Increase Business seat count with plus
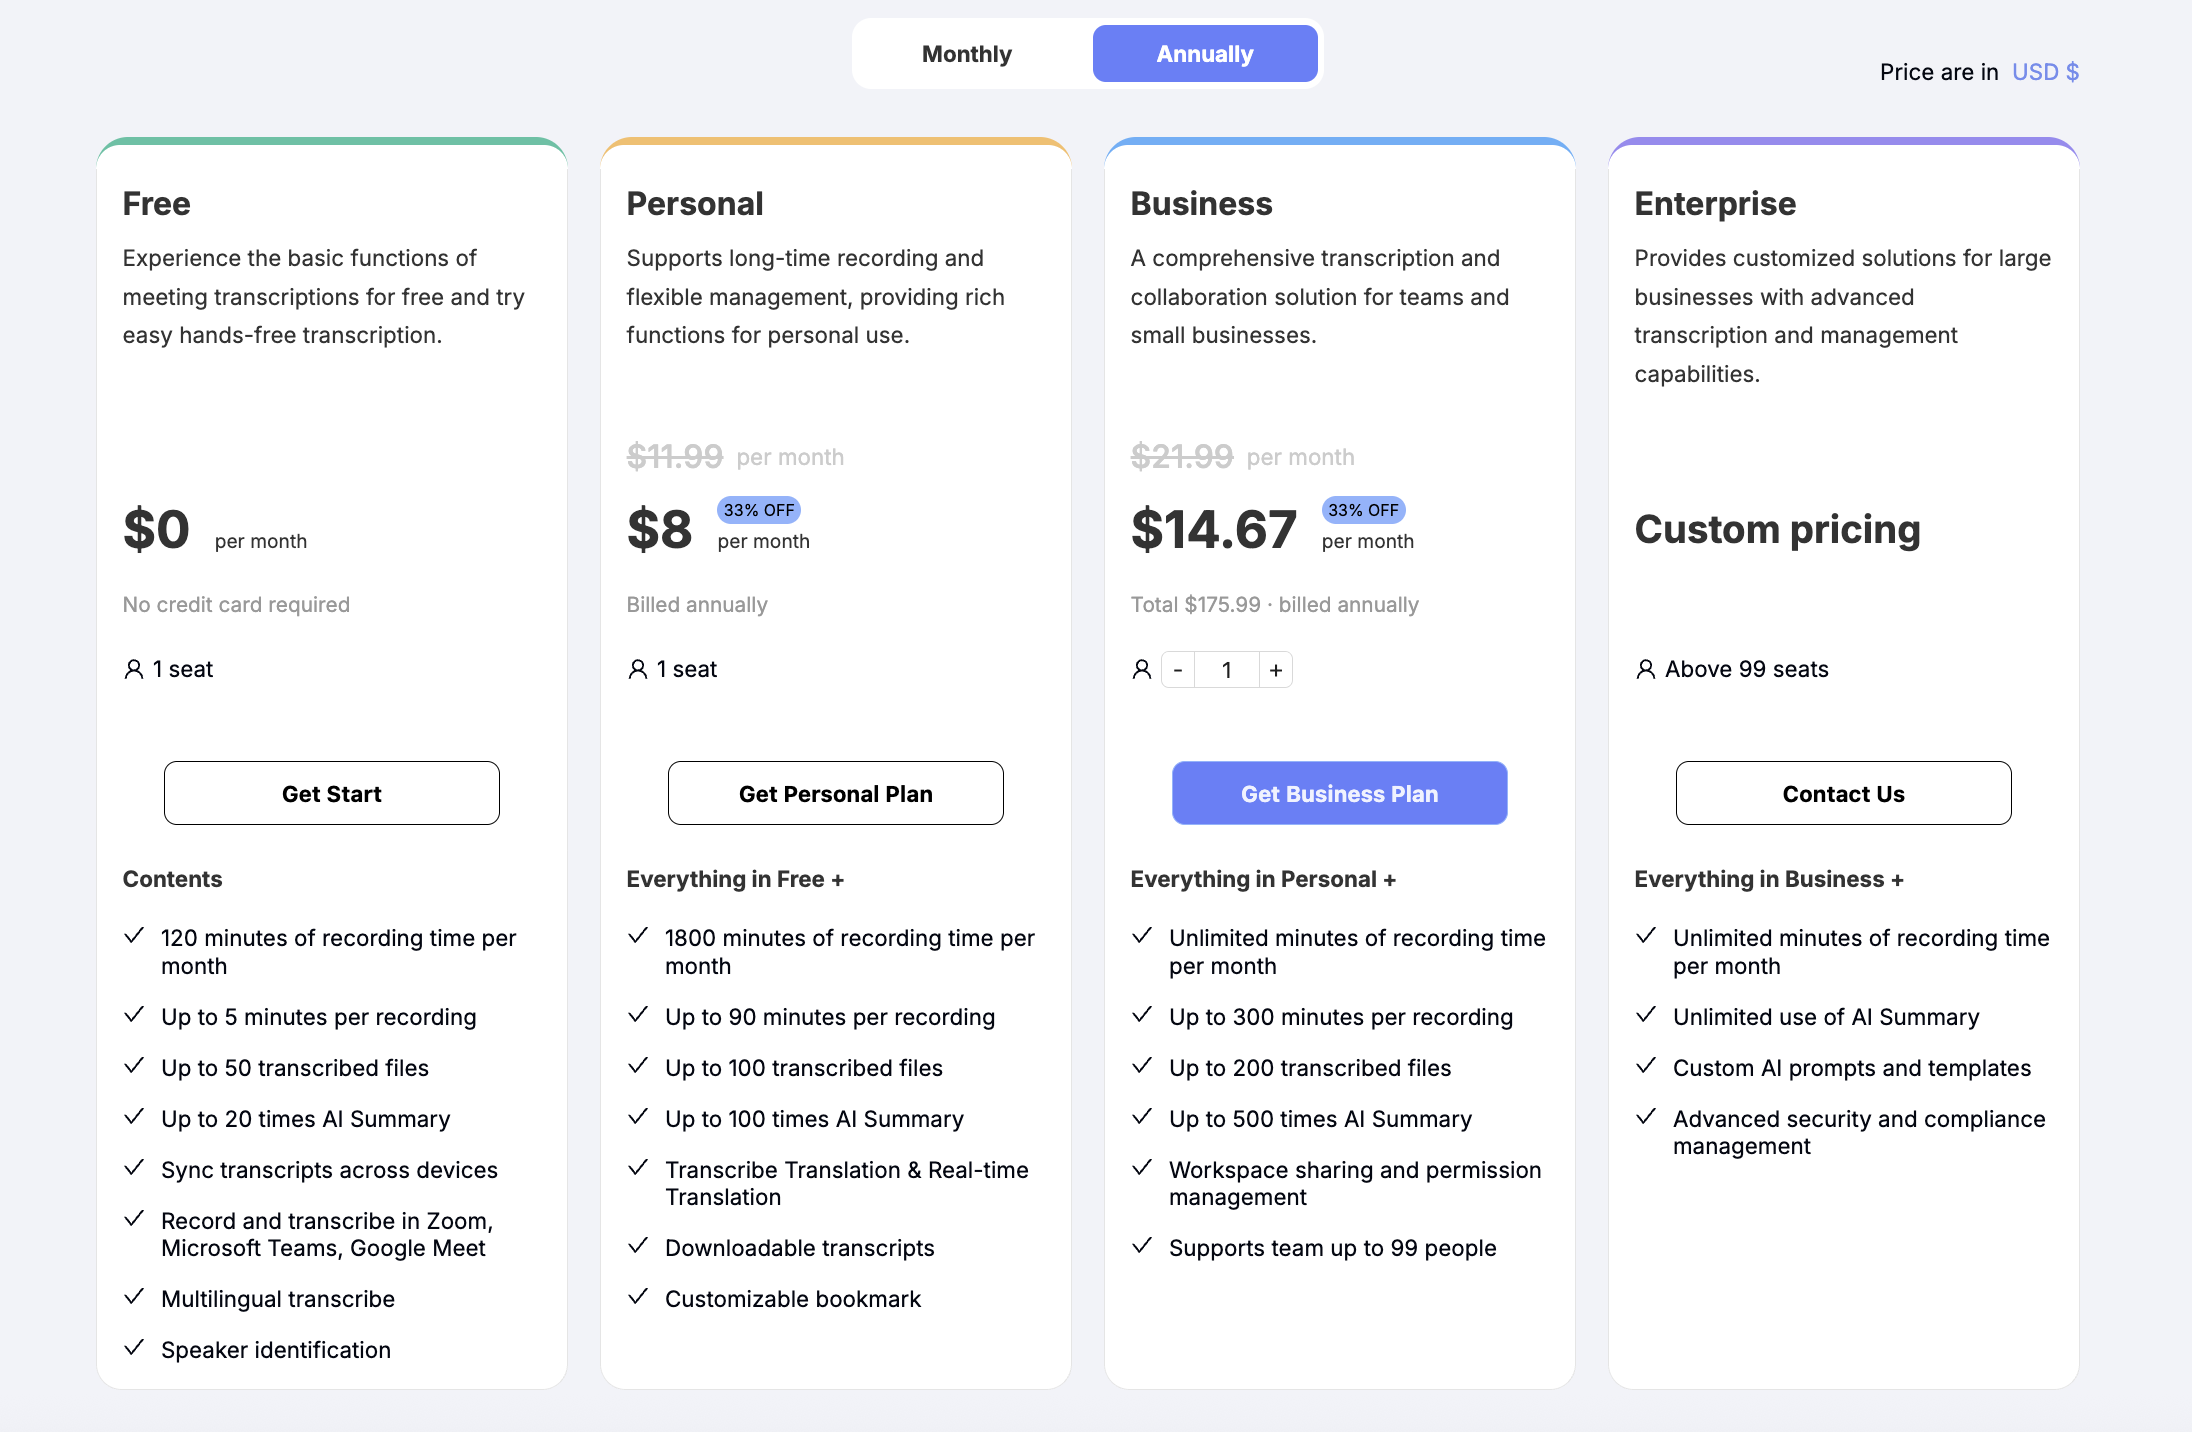 (x=1276, y=670)
